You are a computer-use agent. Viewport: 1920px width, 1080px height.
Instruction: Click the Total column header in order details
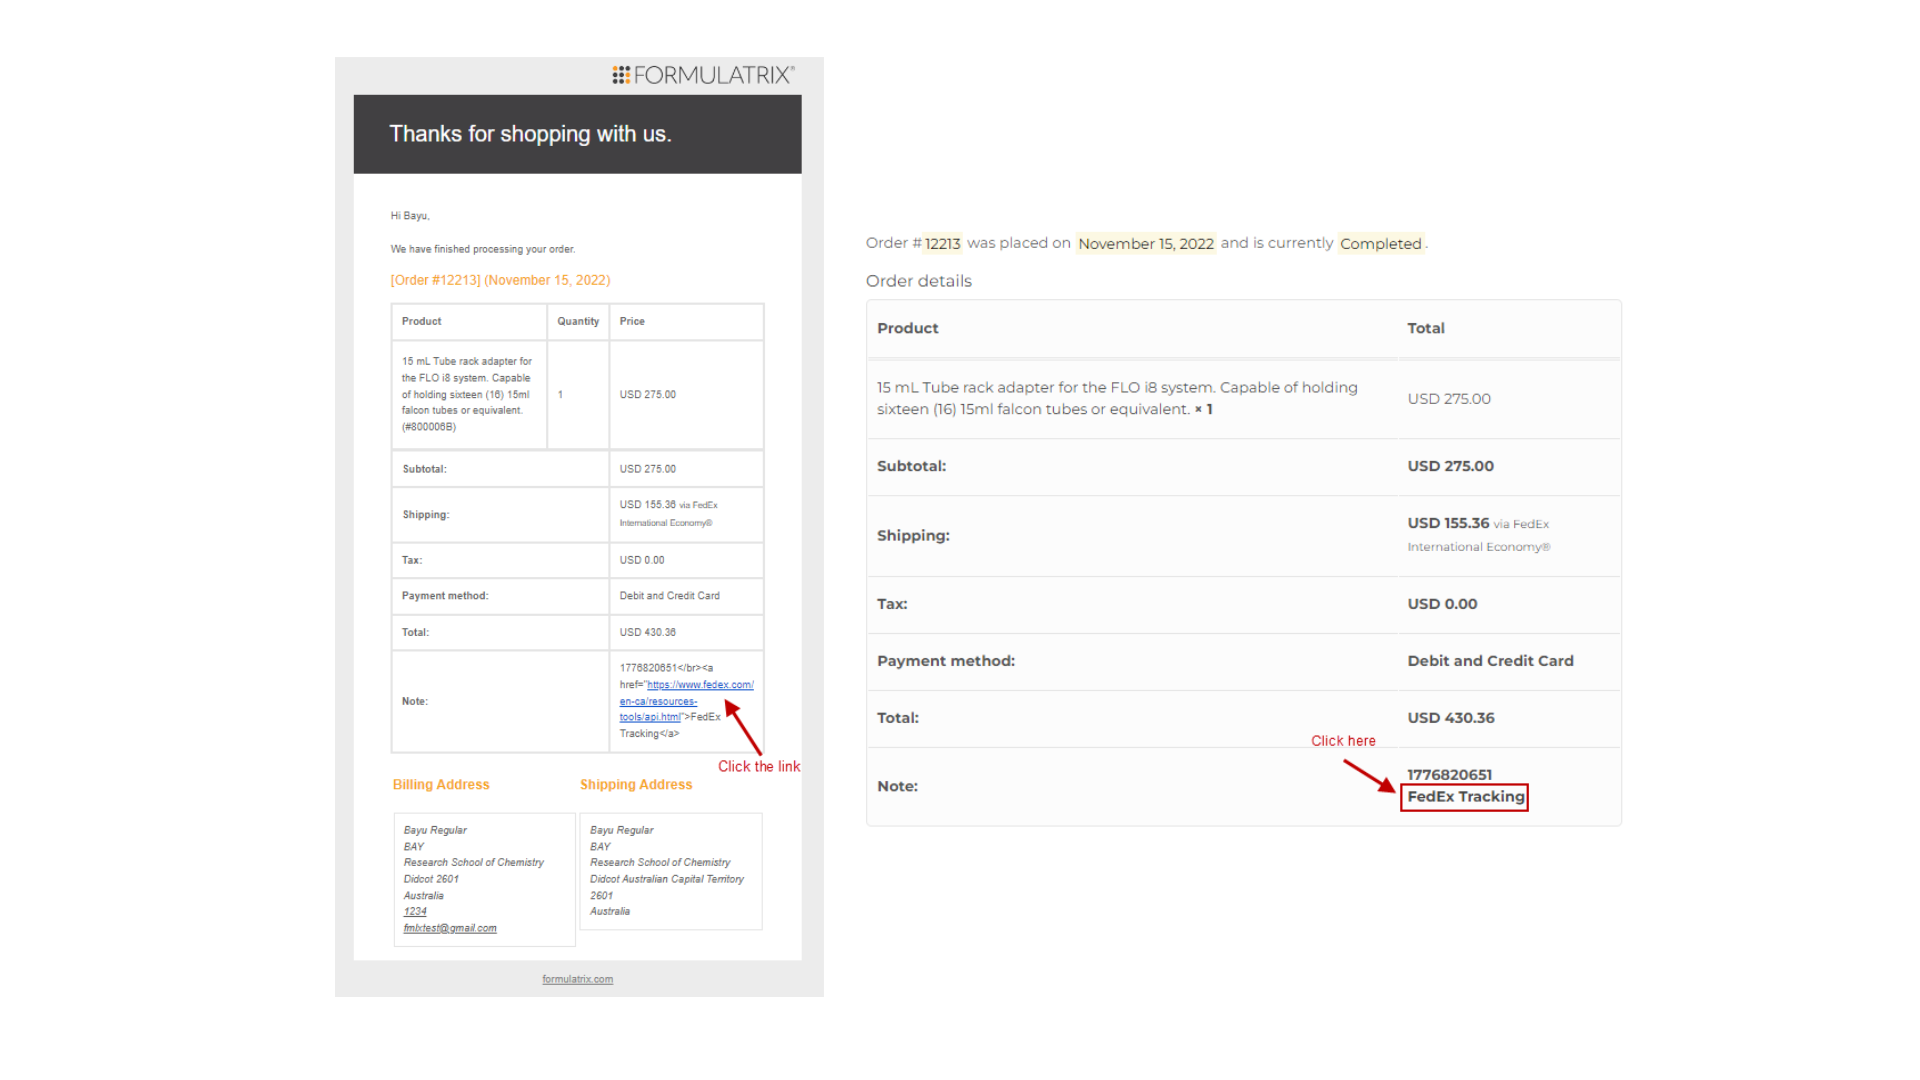tap(1426, 328)
